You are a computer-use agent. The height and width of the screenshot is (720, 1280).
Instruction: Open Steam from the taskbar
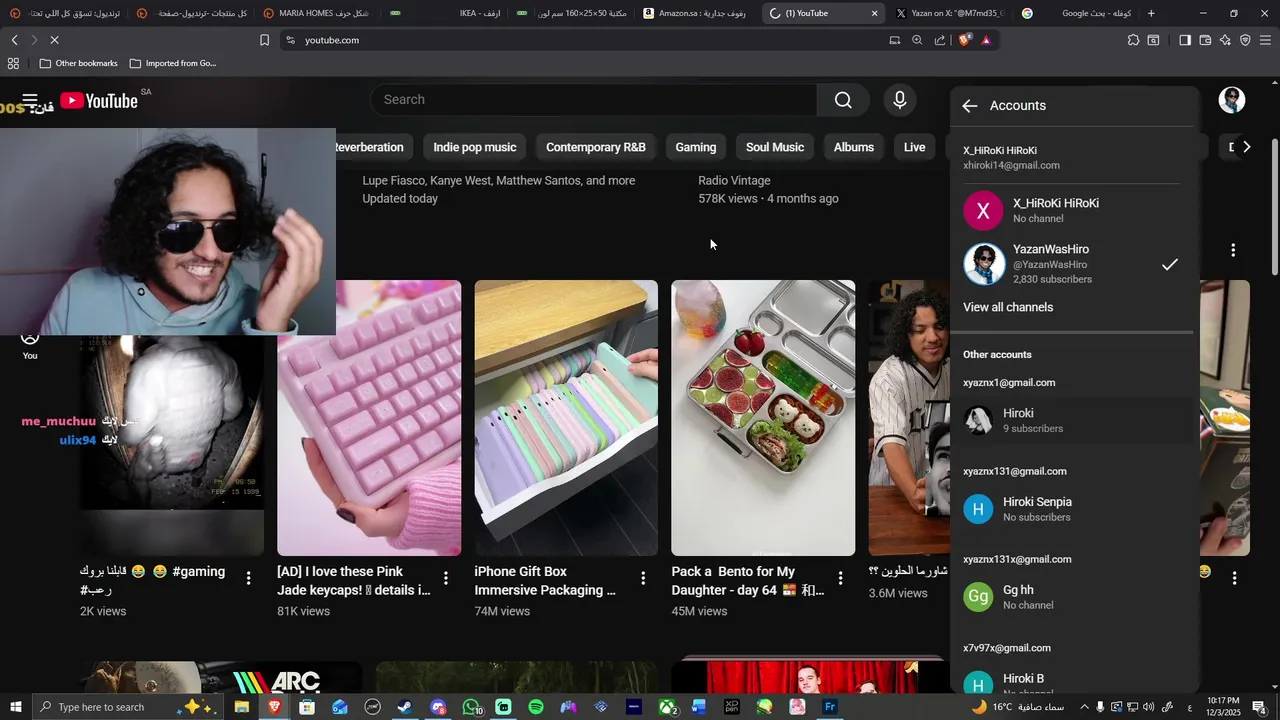(x=404, y=707)
